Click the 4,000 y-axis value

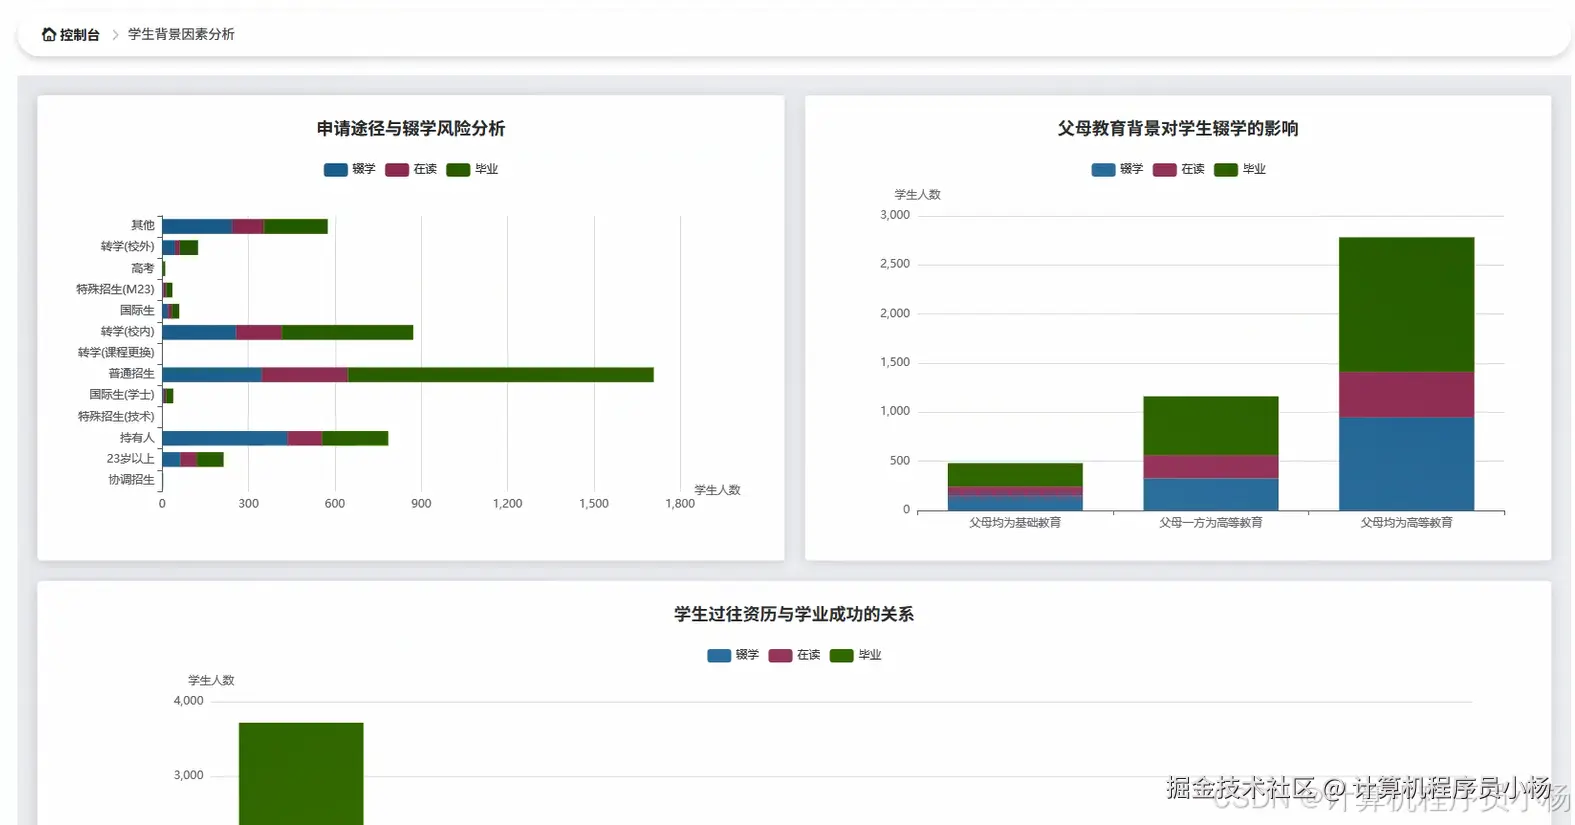pos(188,701)
